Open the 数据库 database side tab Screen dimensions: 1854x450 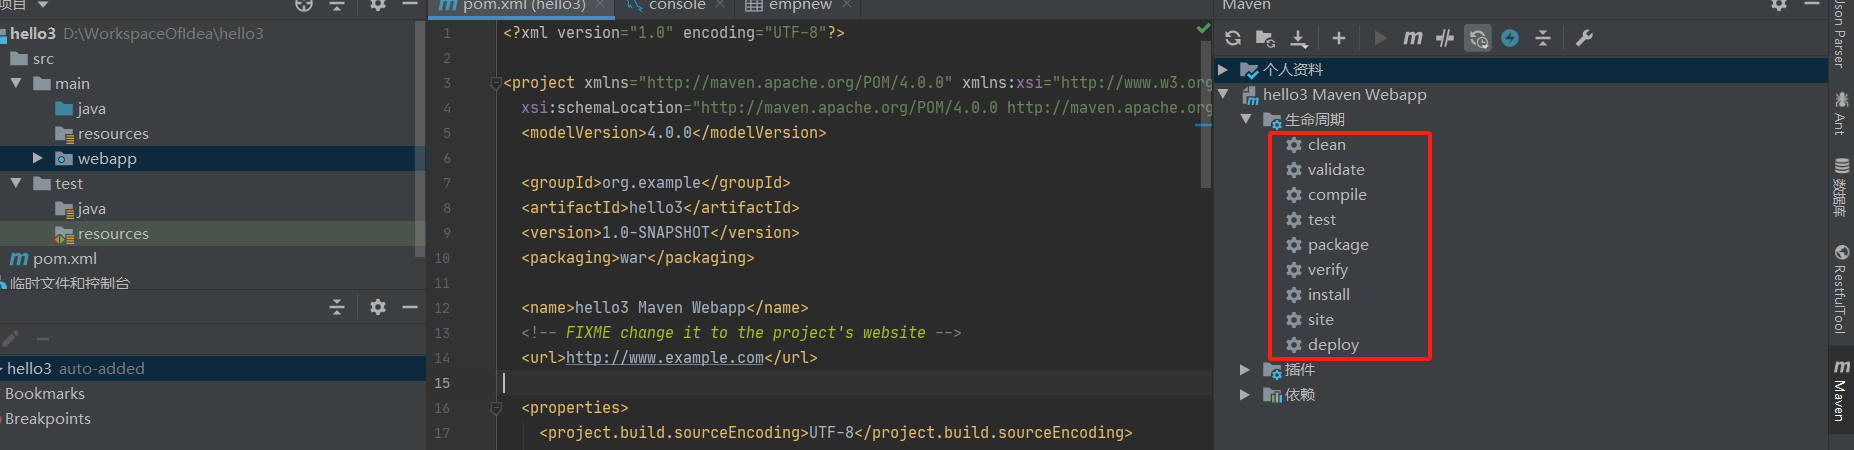(1840, 188)
